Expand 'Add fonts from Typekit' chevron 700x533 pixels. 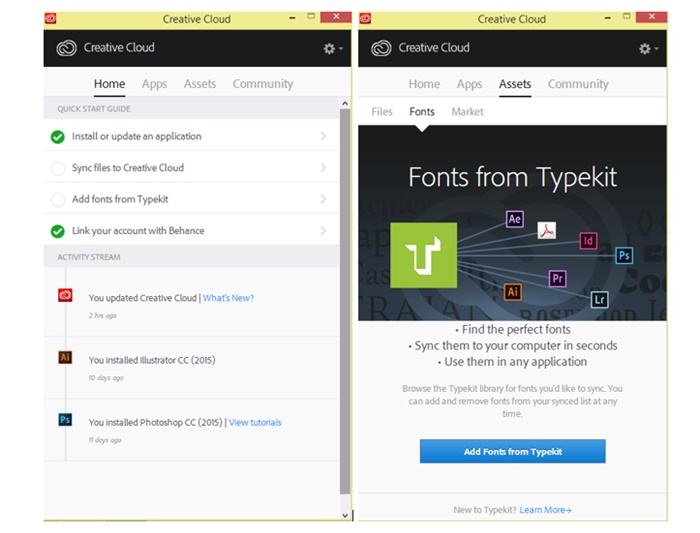coord(323,199)
